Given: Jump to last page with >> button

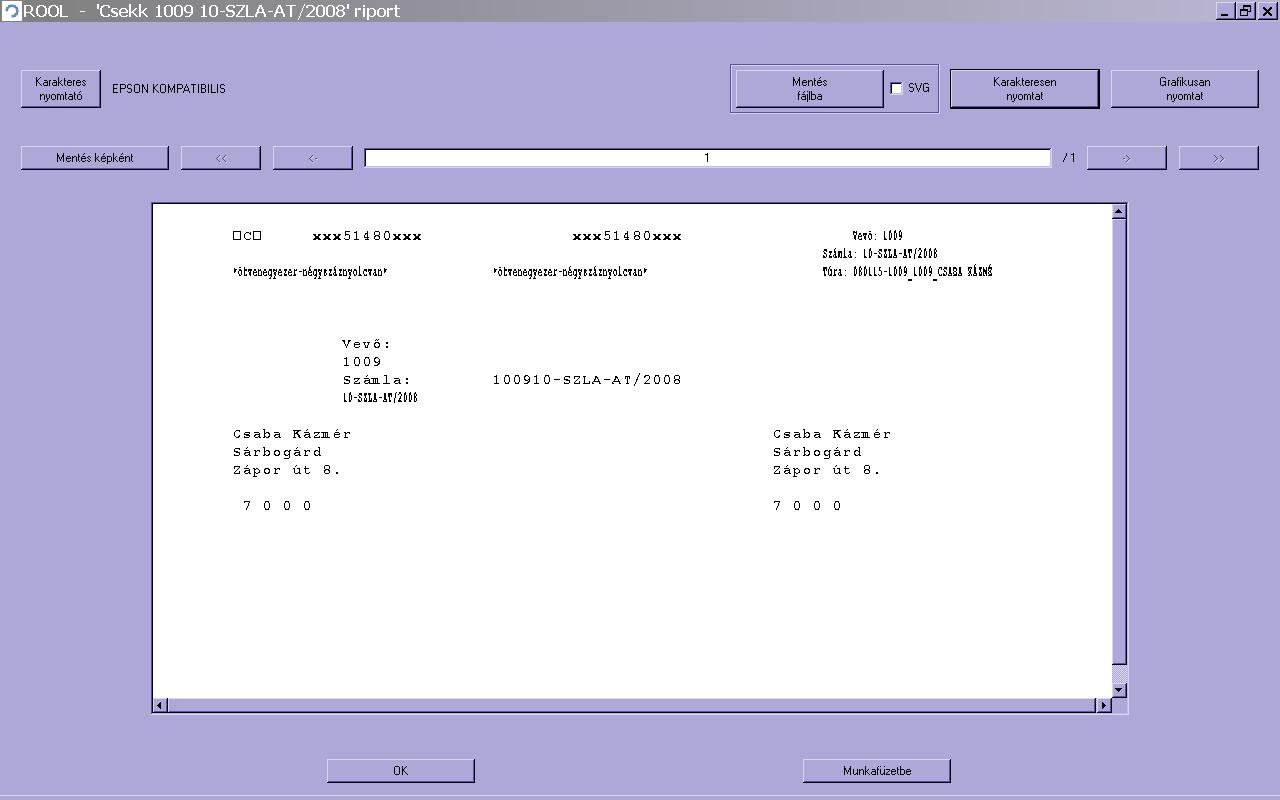Looking at the screenshot, I should pos(1218,158).
